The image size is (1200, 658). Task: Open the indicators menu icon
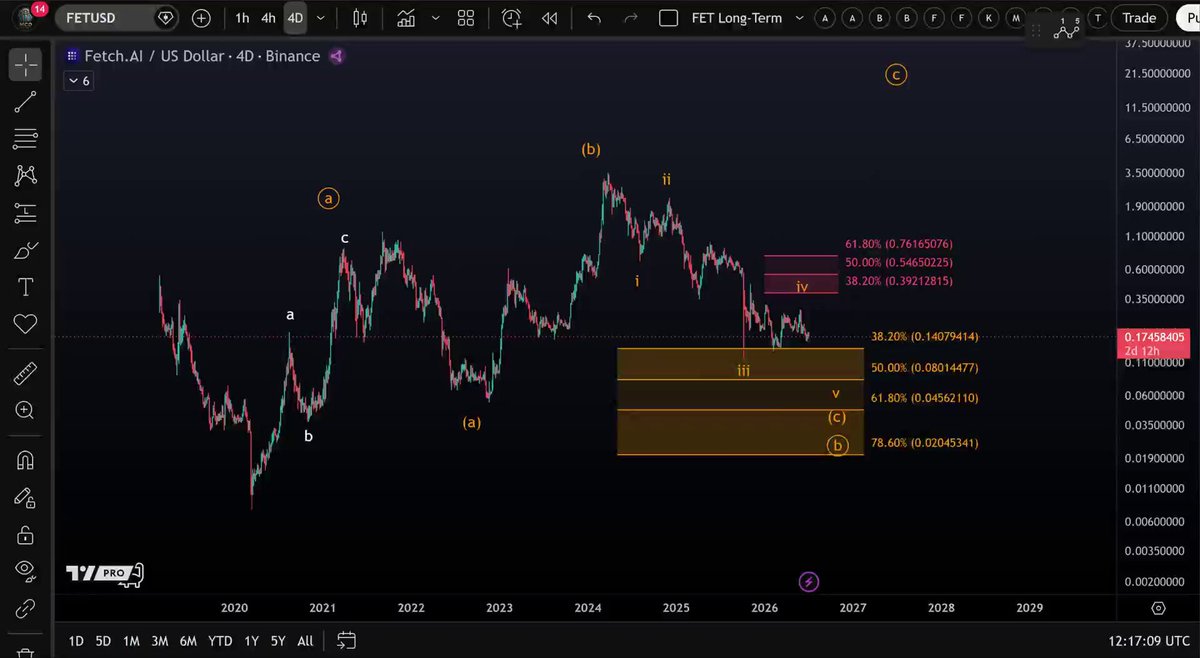406,18
